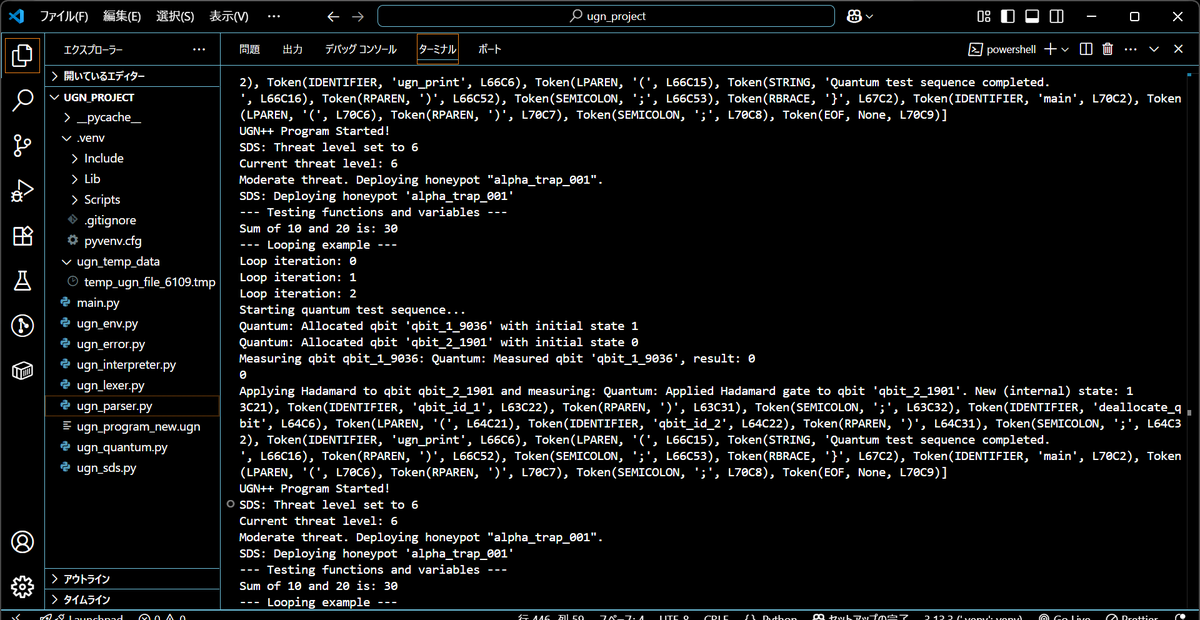Maximize panel size with chevron
The width and height of the screenshot is (1200, 620).
(1153, 49)
